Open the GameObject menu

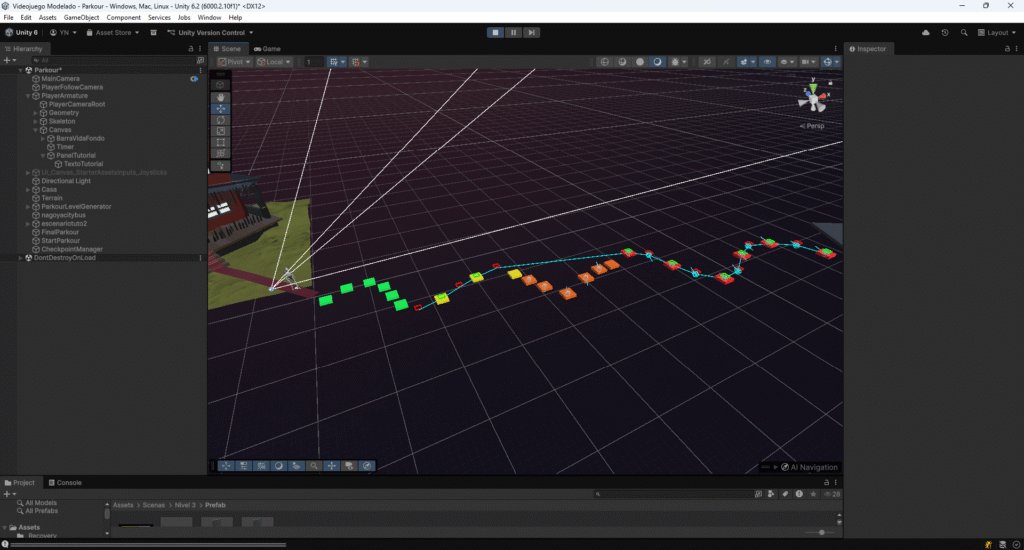click(81, 17)
